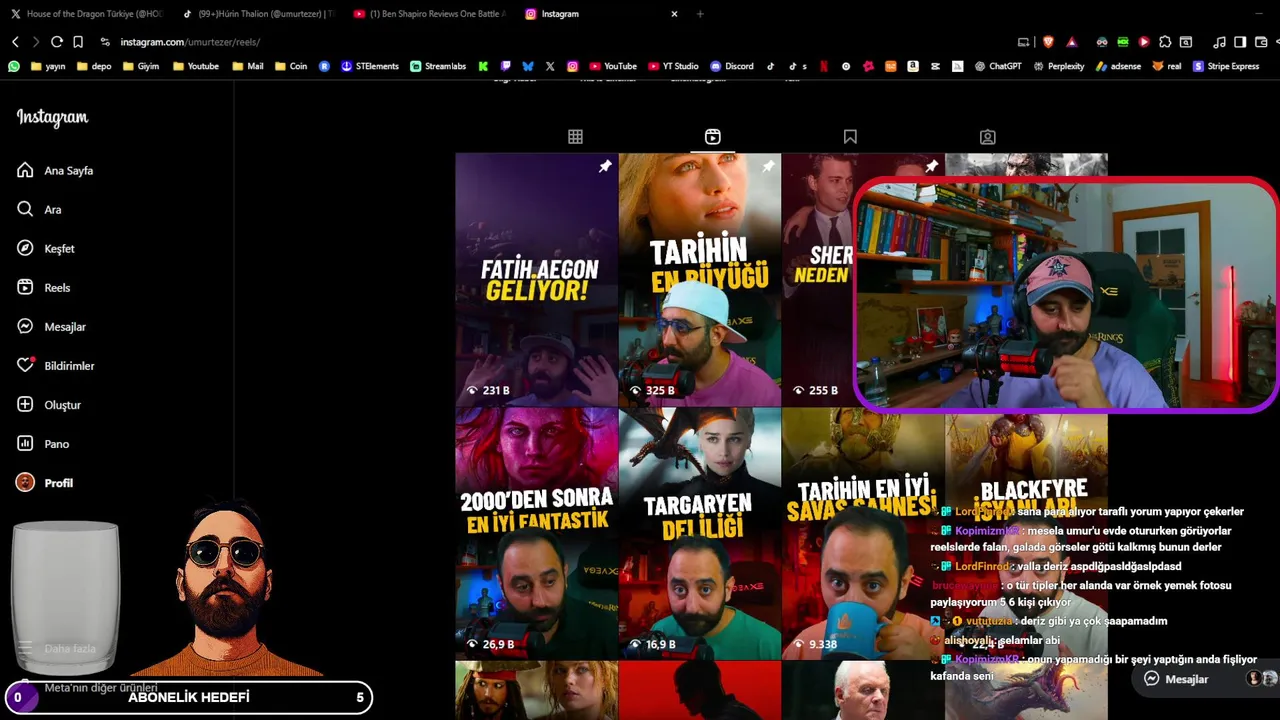Open the Ara search option

tap(40, 210)
